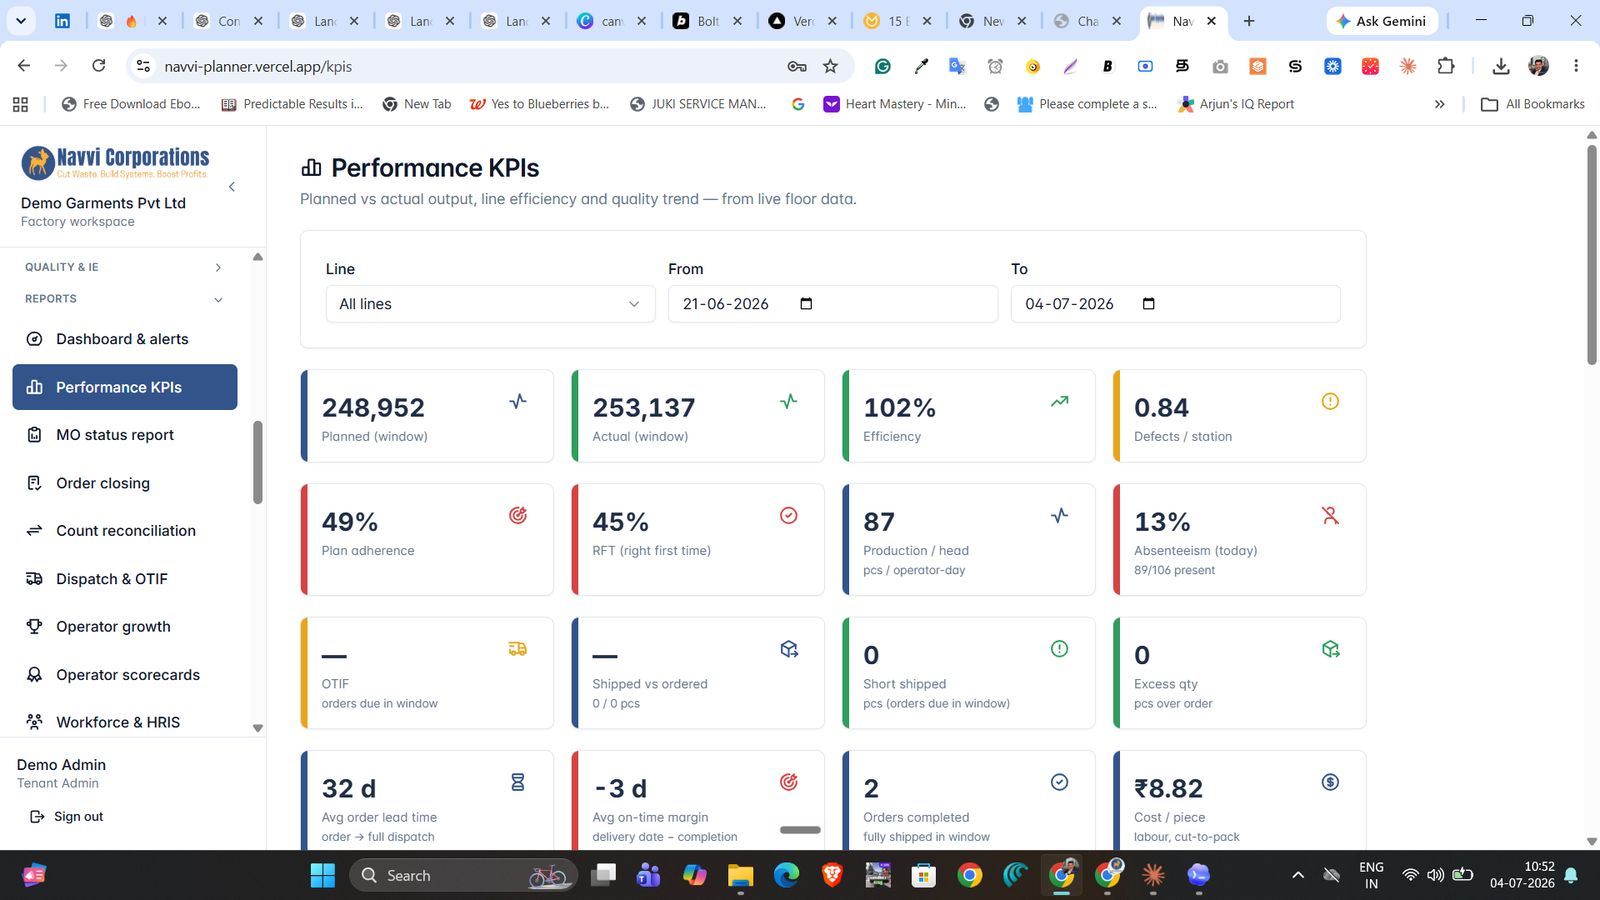Open Dashboard & alerts
The image size is (1600, 900).
(x=124, y=339)
